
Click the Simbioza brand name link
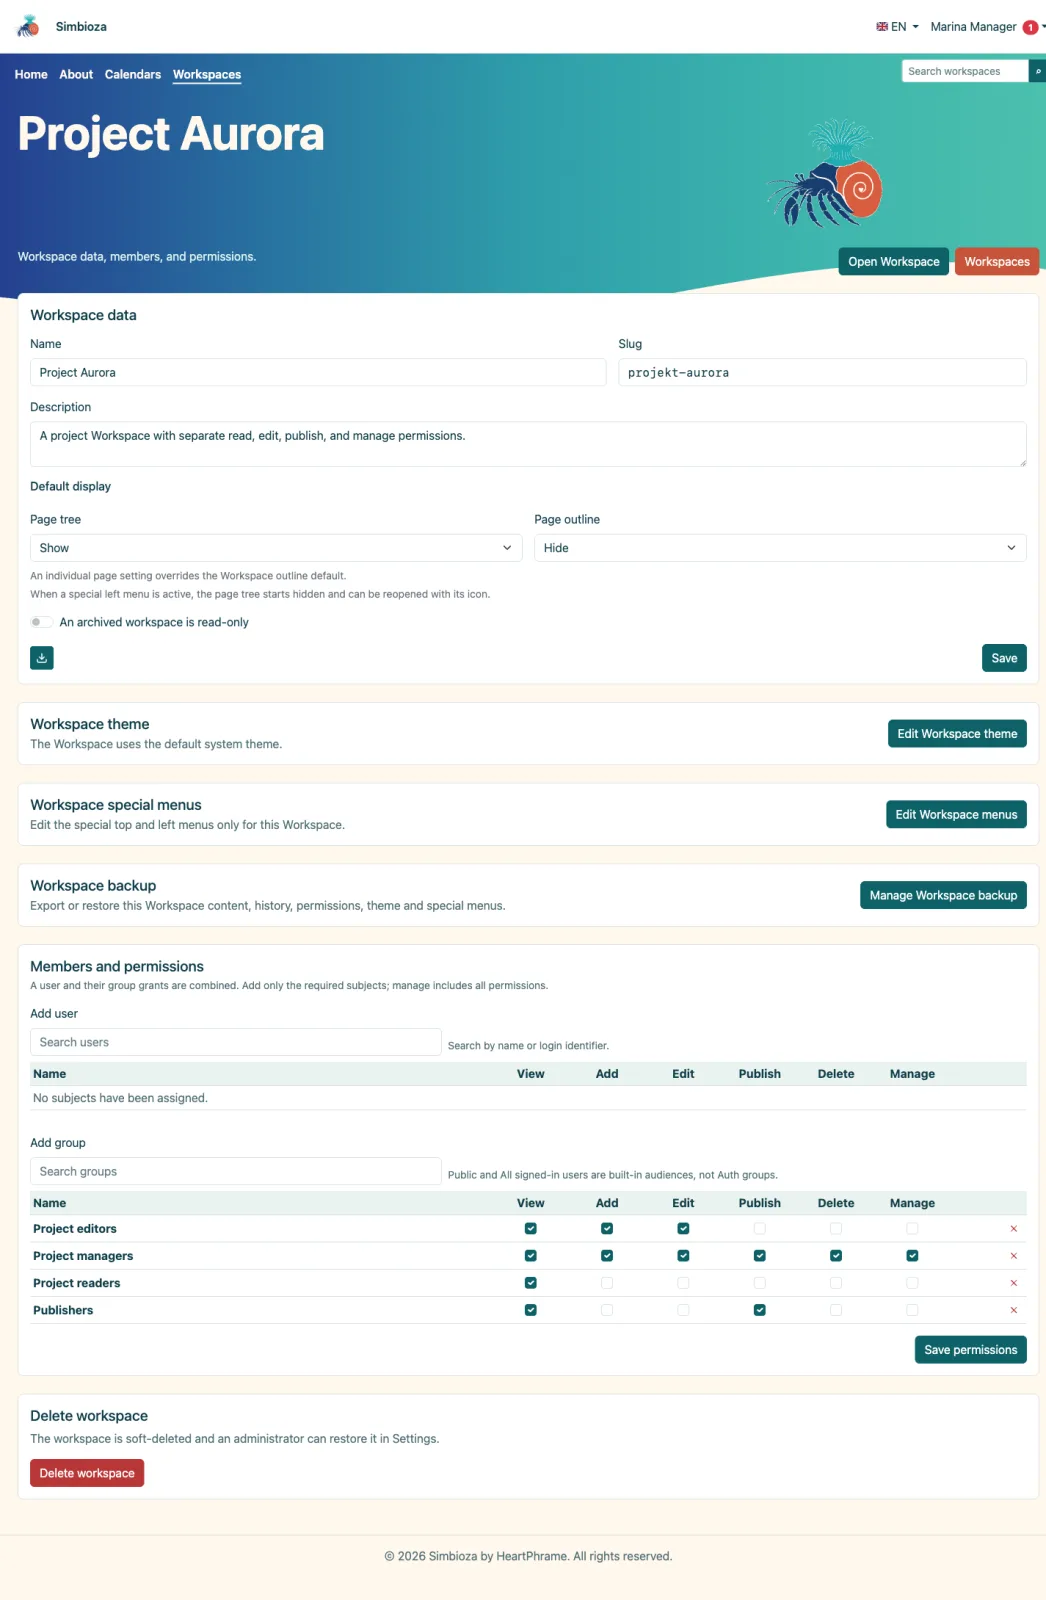(81, 27)
